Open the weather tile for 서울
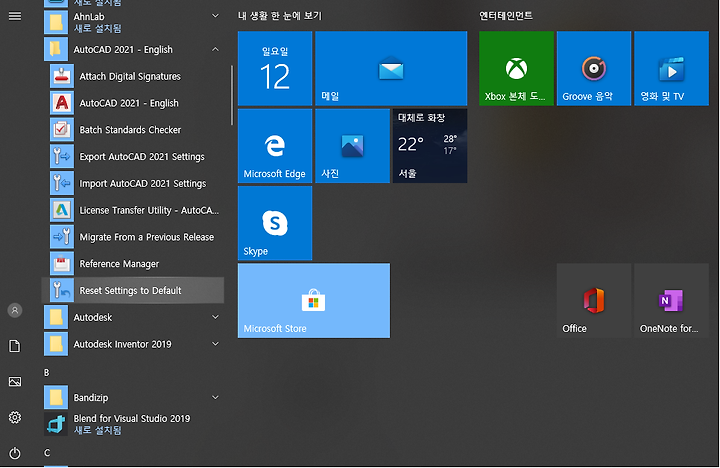 point(430,146)
